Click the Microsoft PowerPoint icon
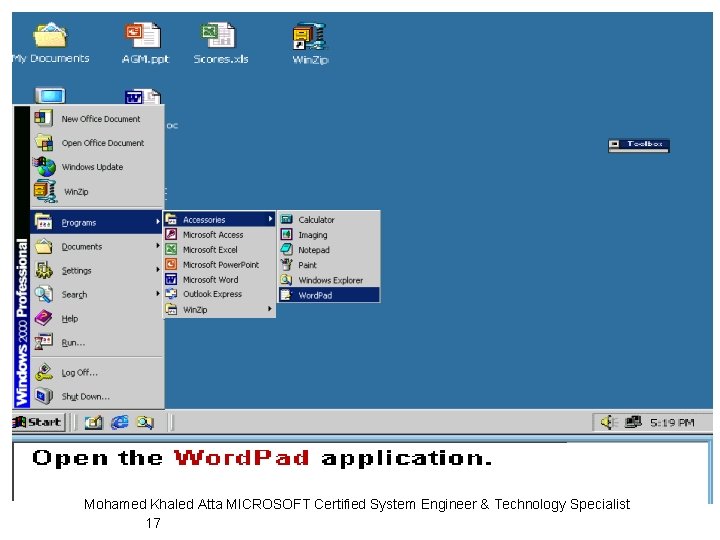Image resolution: width=720 pixels, height=540 pixels. click(171, 264)
